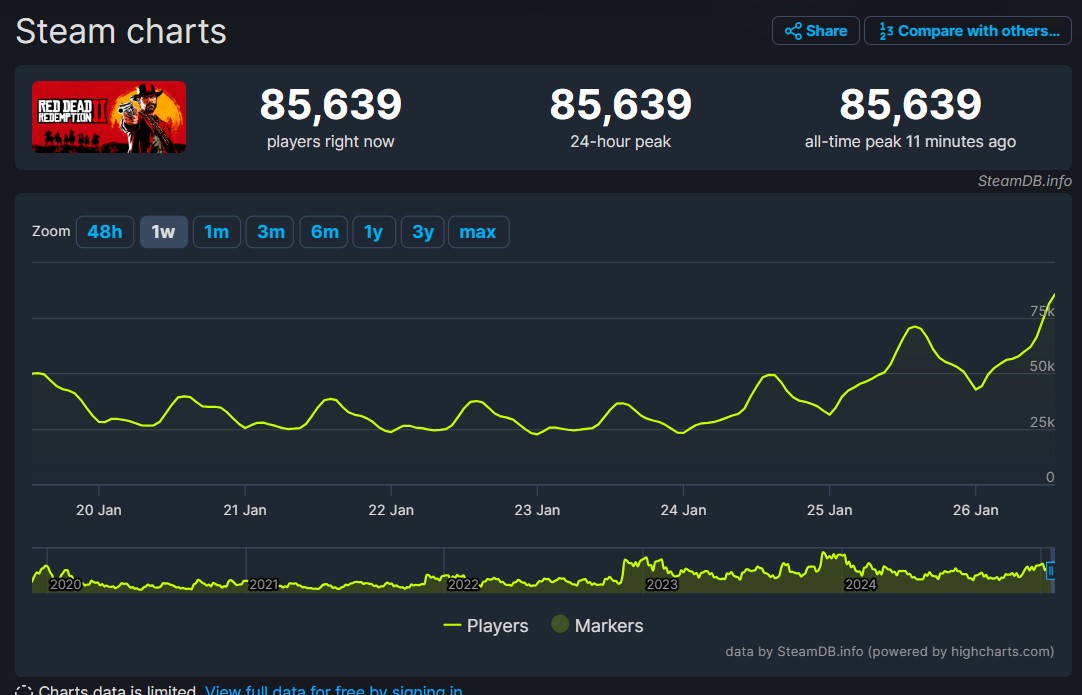
Task: Select the 48h zoom range
Action: pos(105,232)
